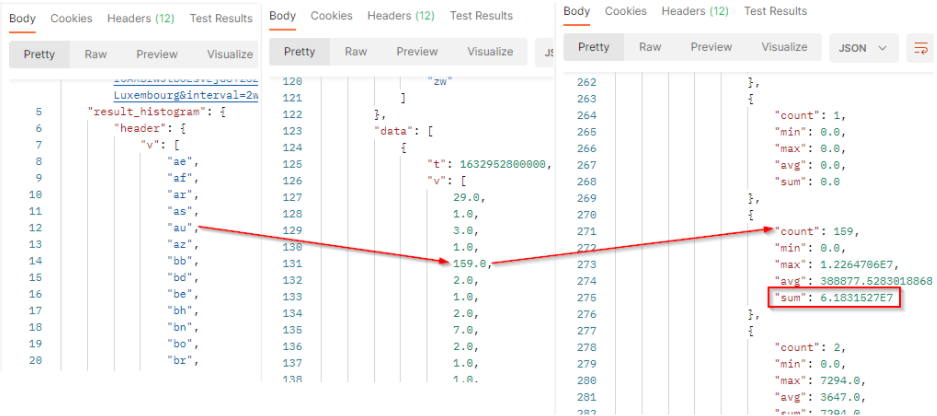The width and height of the screenshot is (937, 416).
Task: Switch to Headers (12) in right panel
Action: [x=697, y=11]
